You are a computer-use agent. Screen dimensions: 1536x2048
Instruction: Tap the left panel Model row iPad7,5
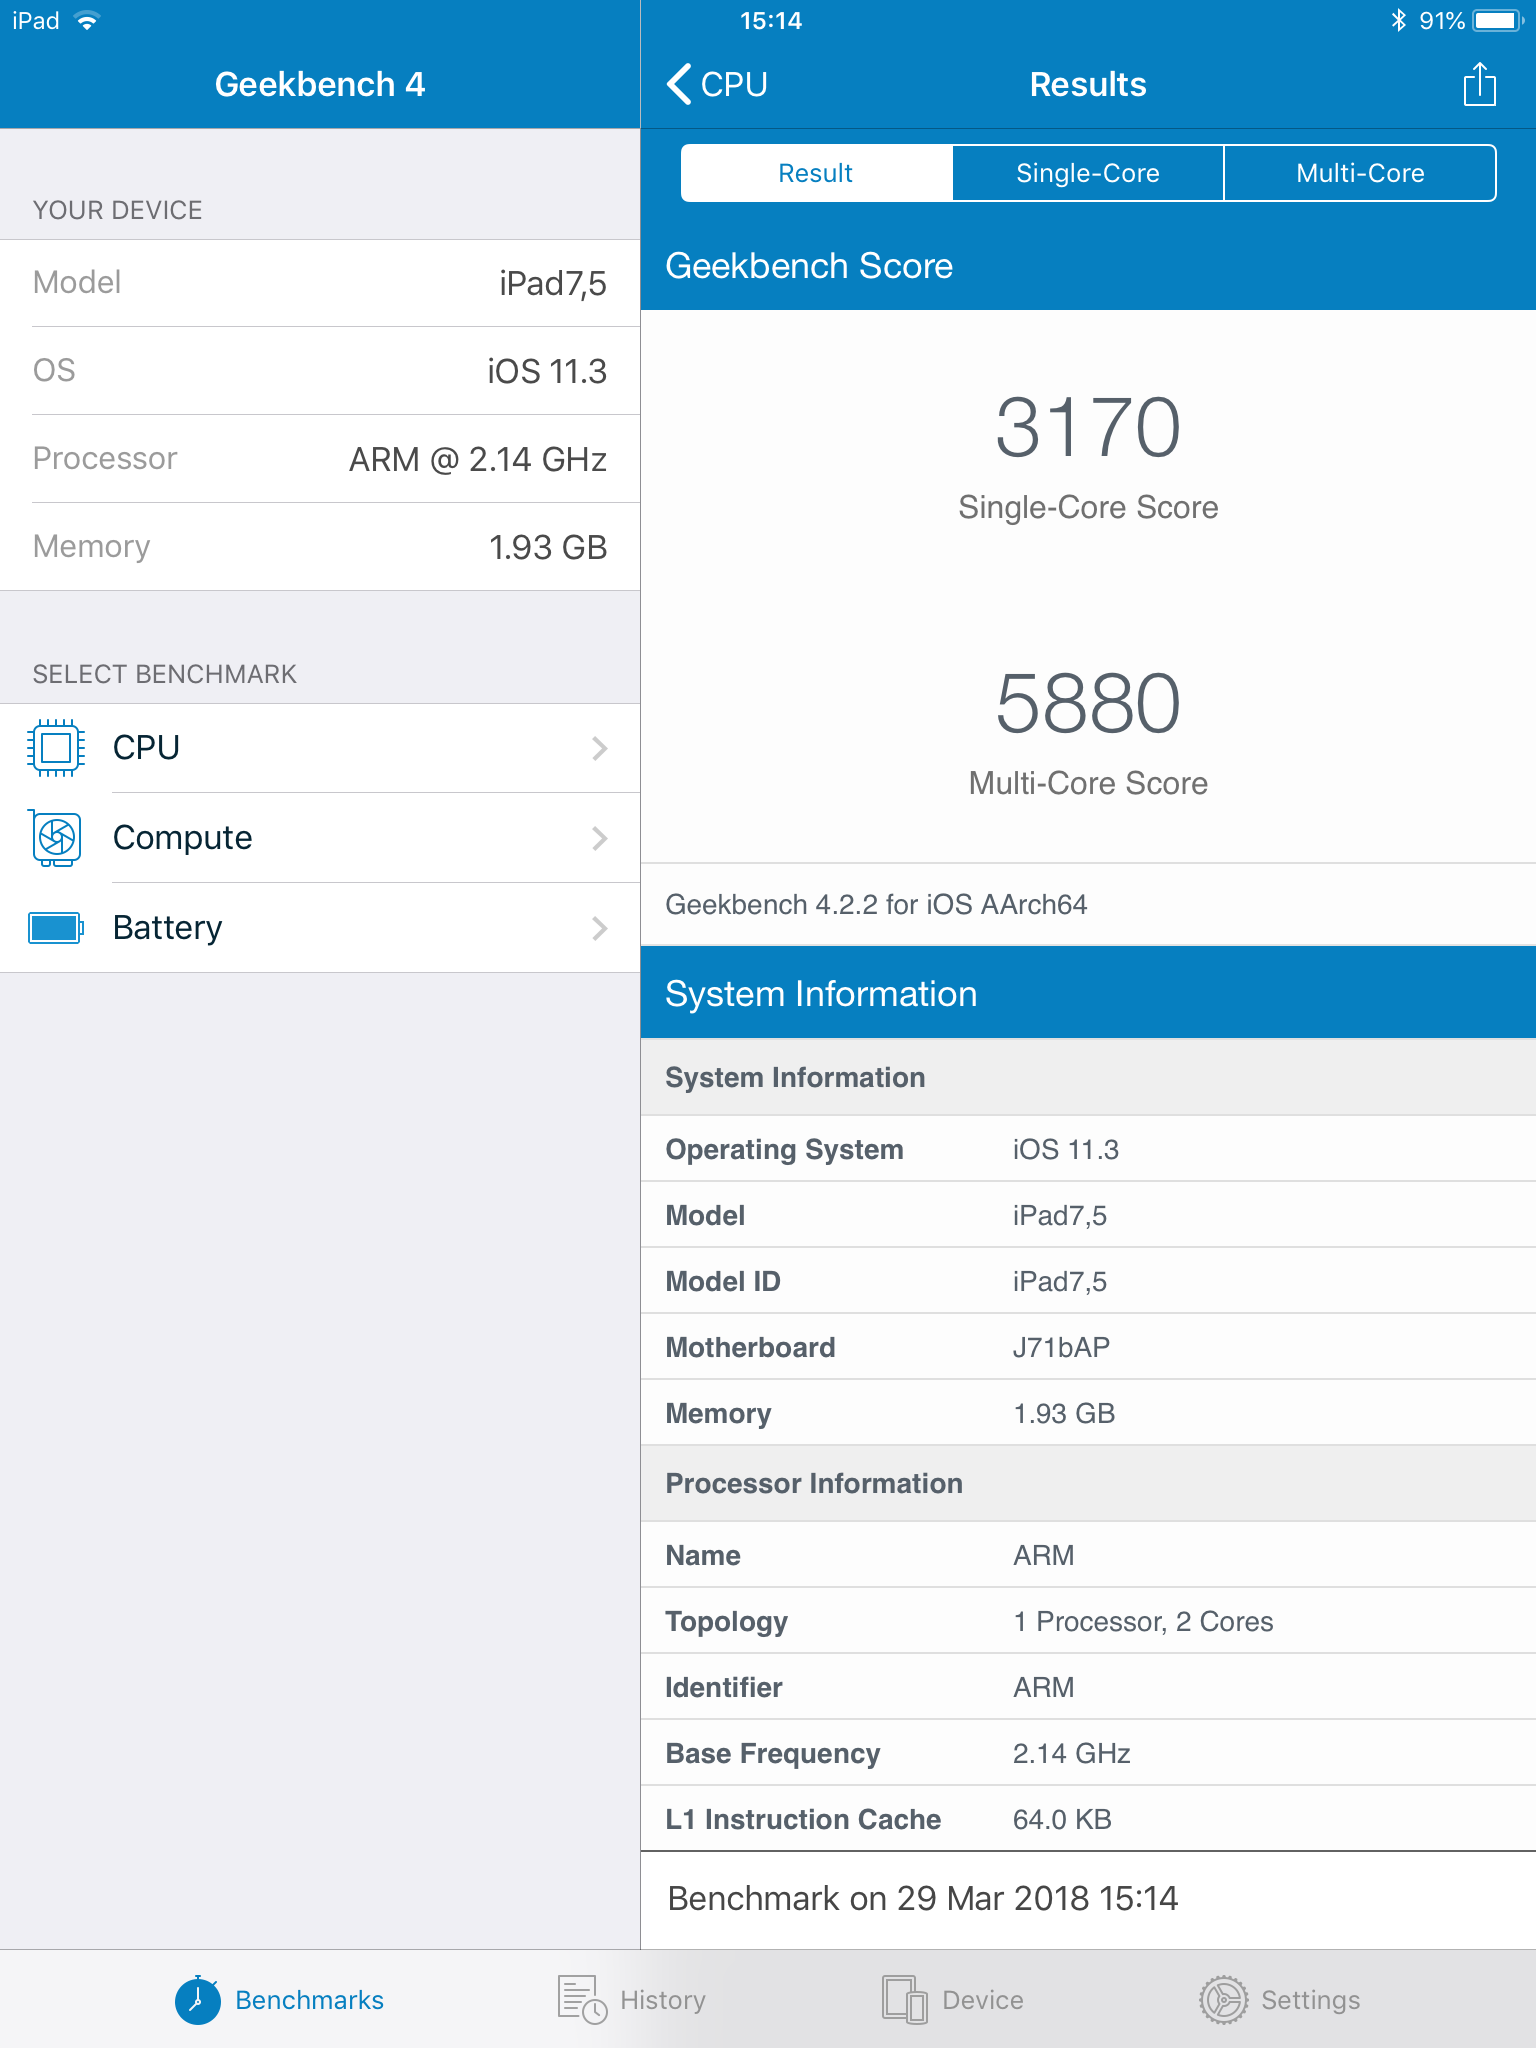point(320,283)
